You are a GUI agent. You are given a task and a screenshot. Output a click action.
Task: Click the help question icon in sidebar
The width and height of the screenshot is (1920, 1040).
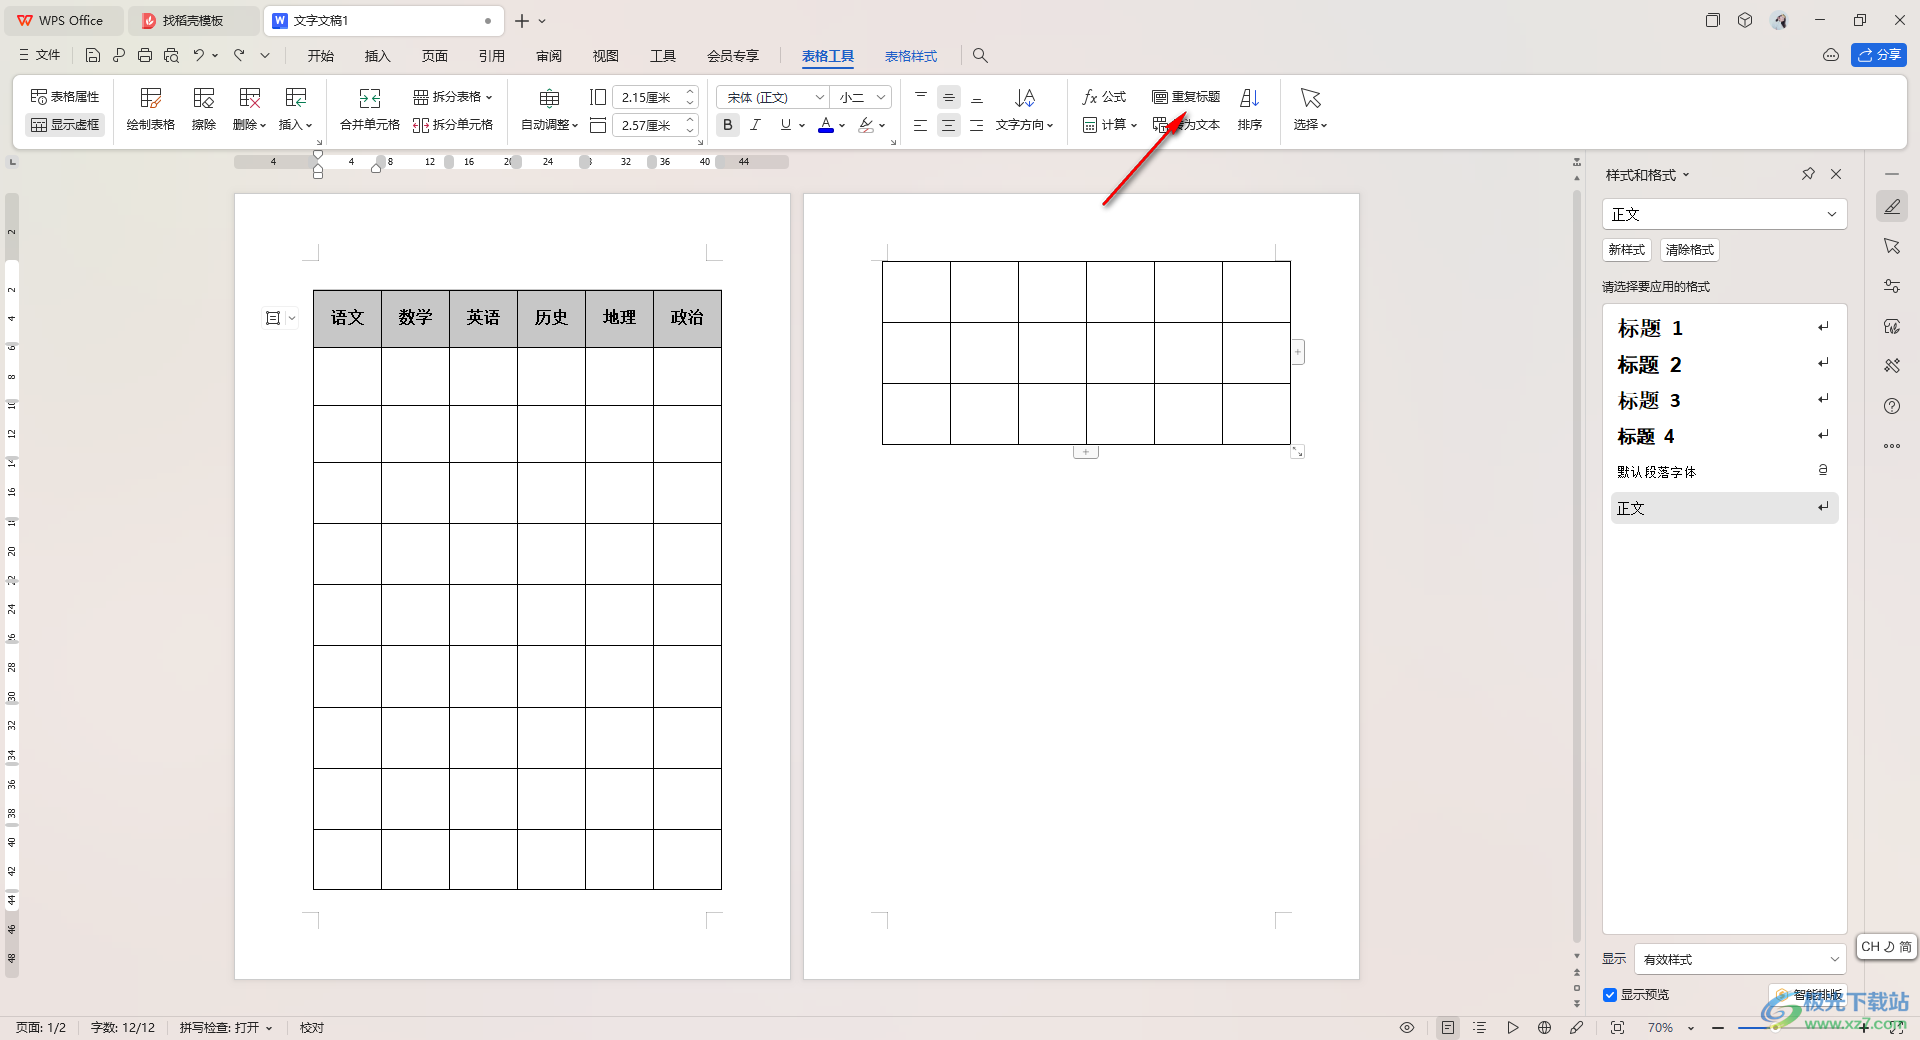(x=1892, y=406)
